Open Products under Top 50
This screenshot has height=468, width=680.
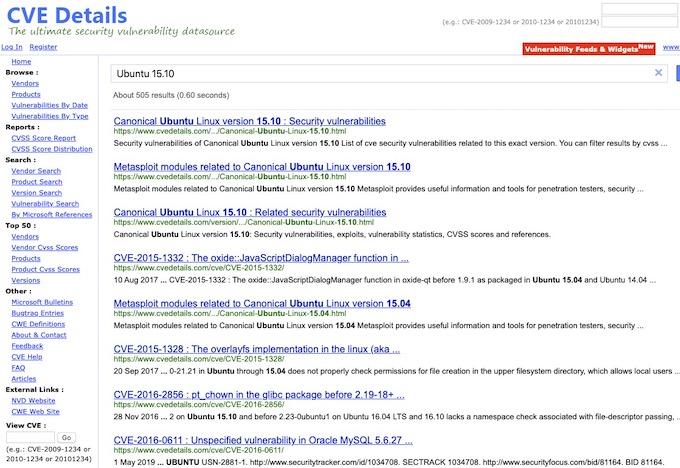pos(26,258)
